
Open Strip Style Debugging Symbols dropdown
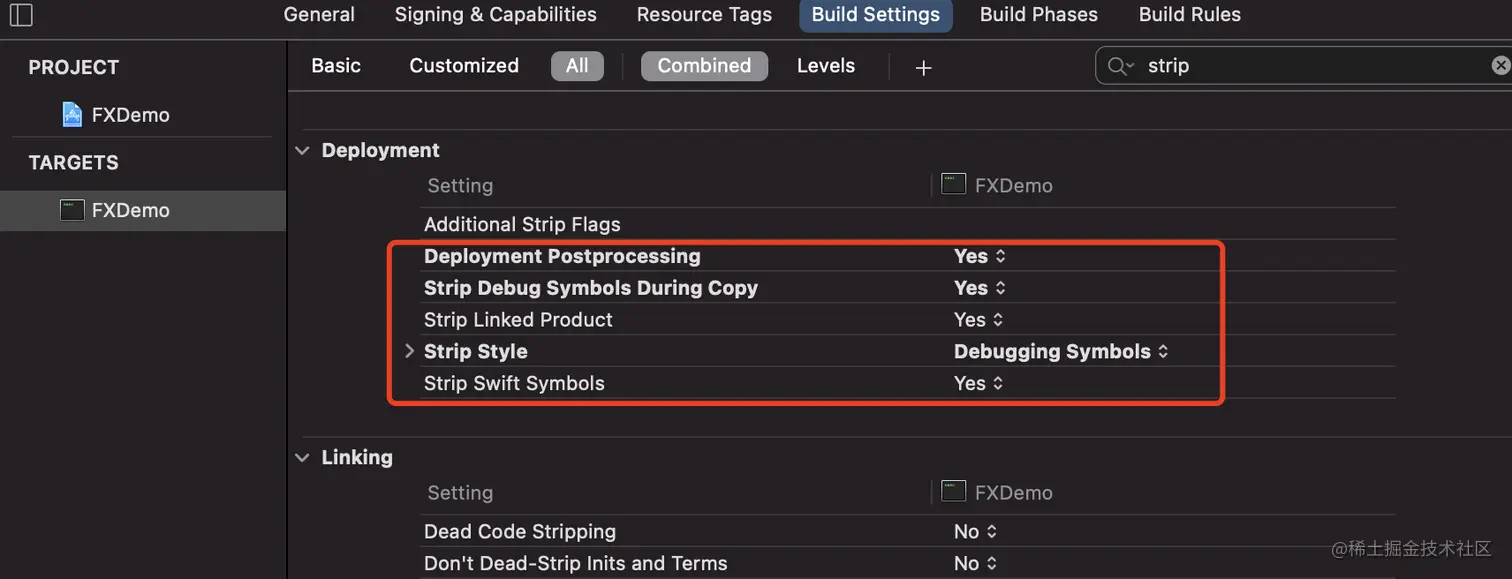[x=1060, y=352]
